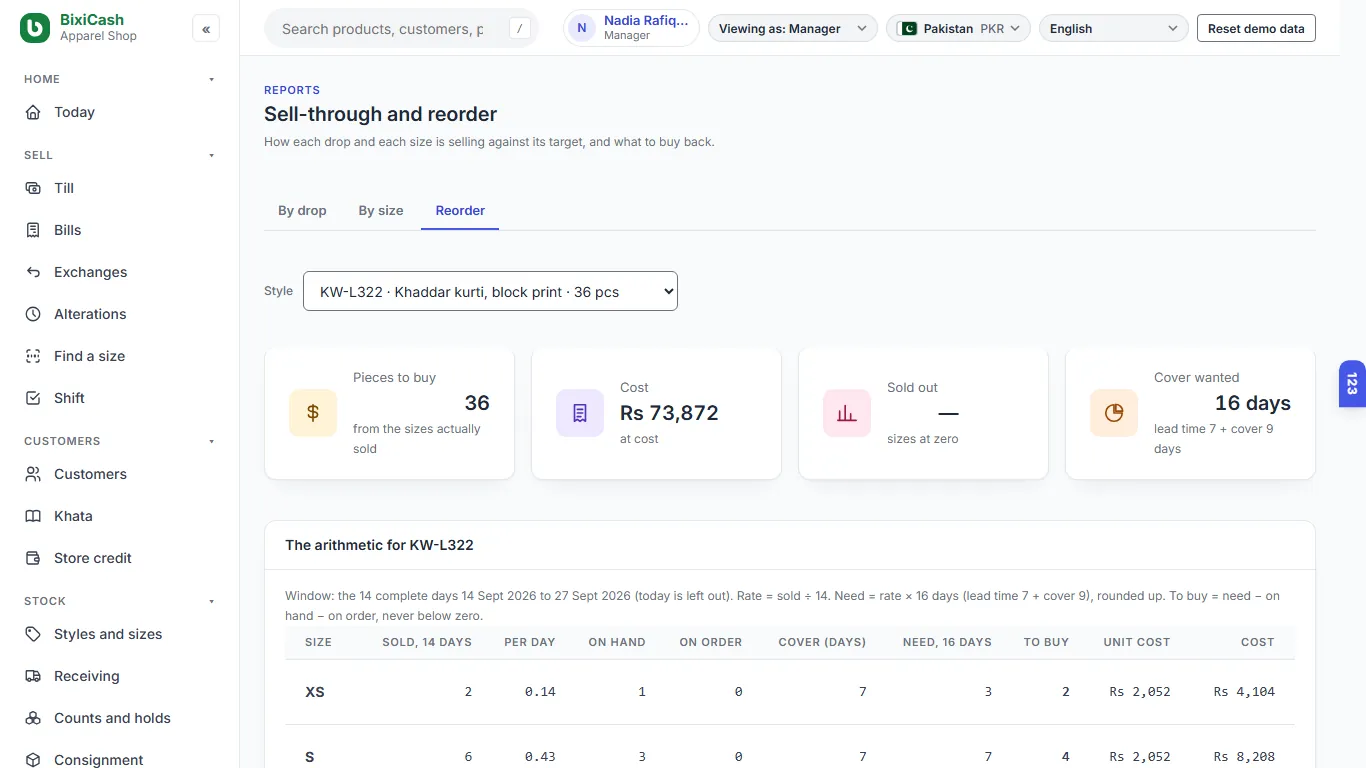Open the Today home icon
This screenshot has width=1366, height=768.
[x=34, y=112]
